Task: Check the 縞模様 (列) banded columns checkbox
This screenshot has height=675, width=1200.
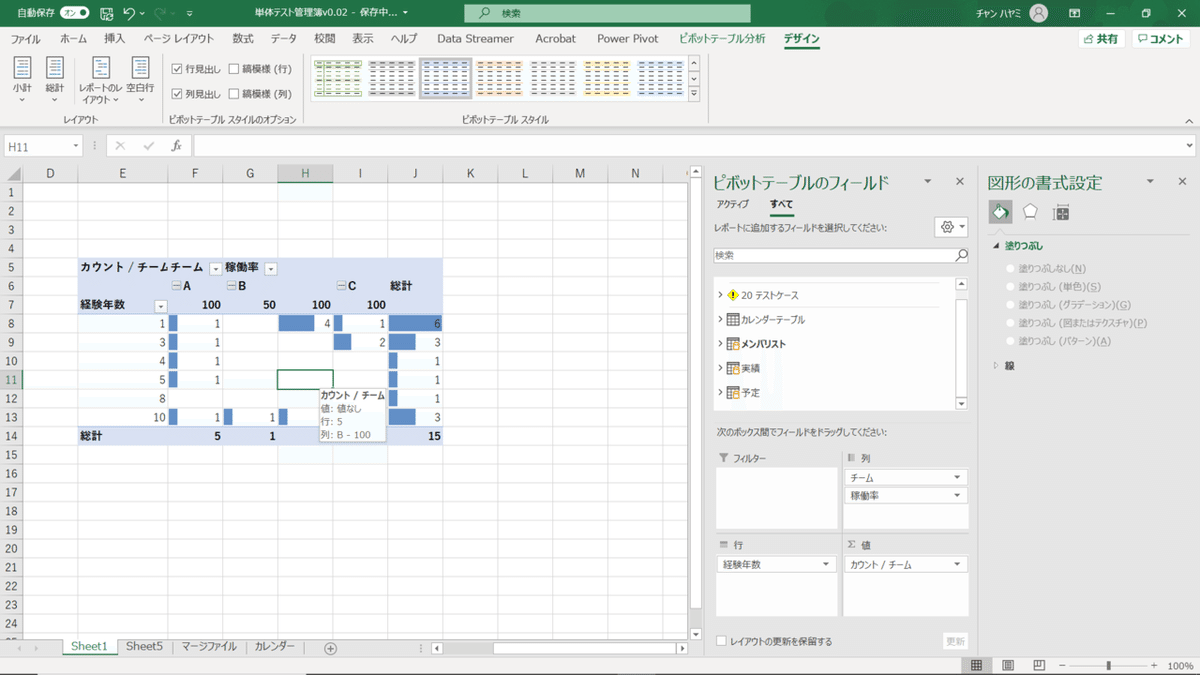Action: (x=234, y=94)
